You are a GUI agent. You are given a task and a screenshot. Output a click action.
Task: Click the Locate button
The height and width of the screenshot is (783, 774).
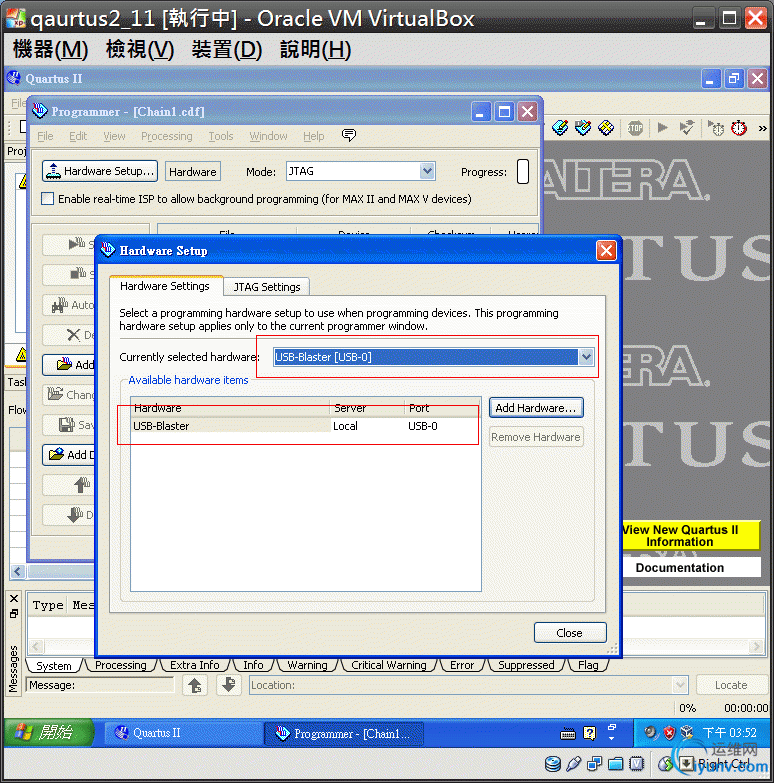731,685
